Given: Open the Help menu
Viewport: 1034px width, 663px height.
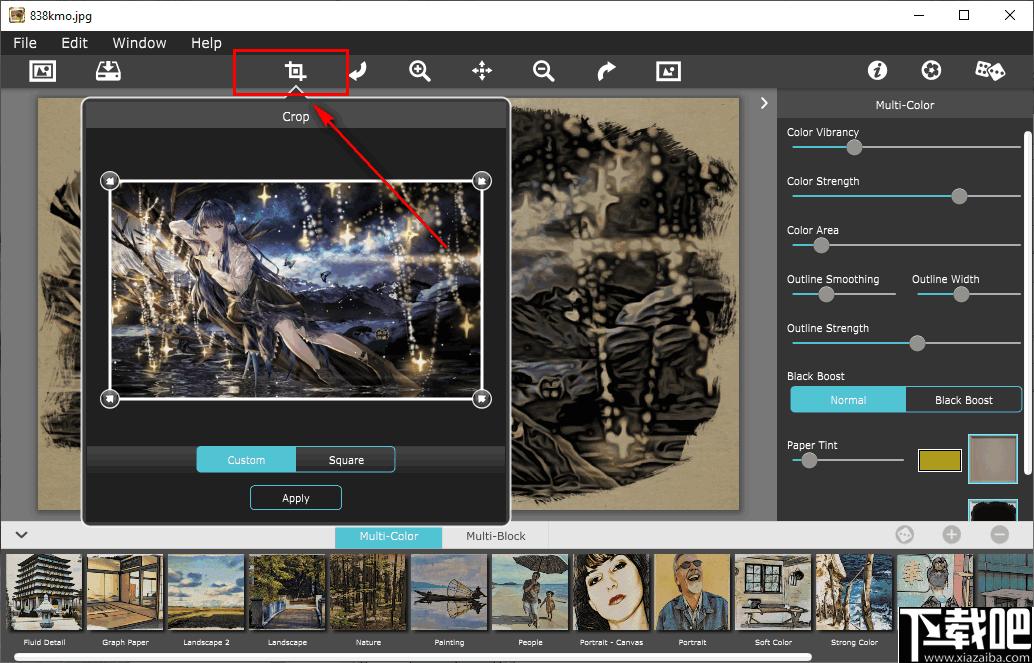Looking at the screenshot, I should tap(206, 43).
